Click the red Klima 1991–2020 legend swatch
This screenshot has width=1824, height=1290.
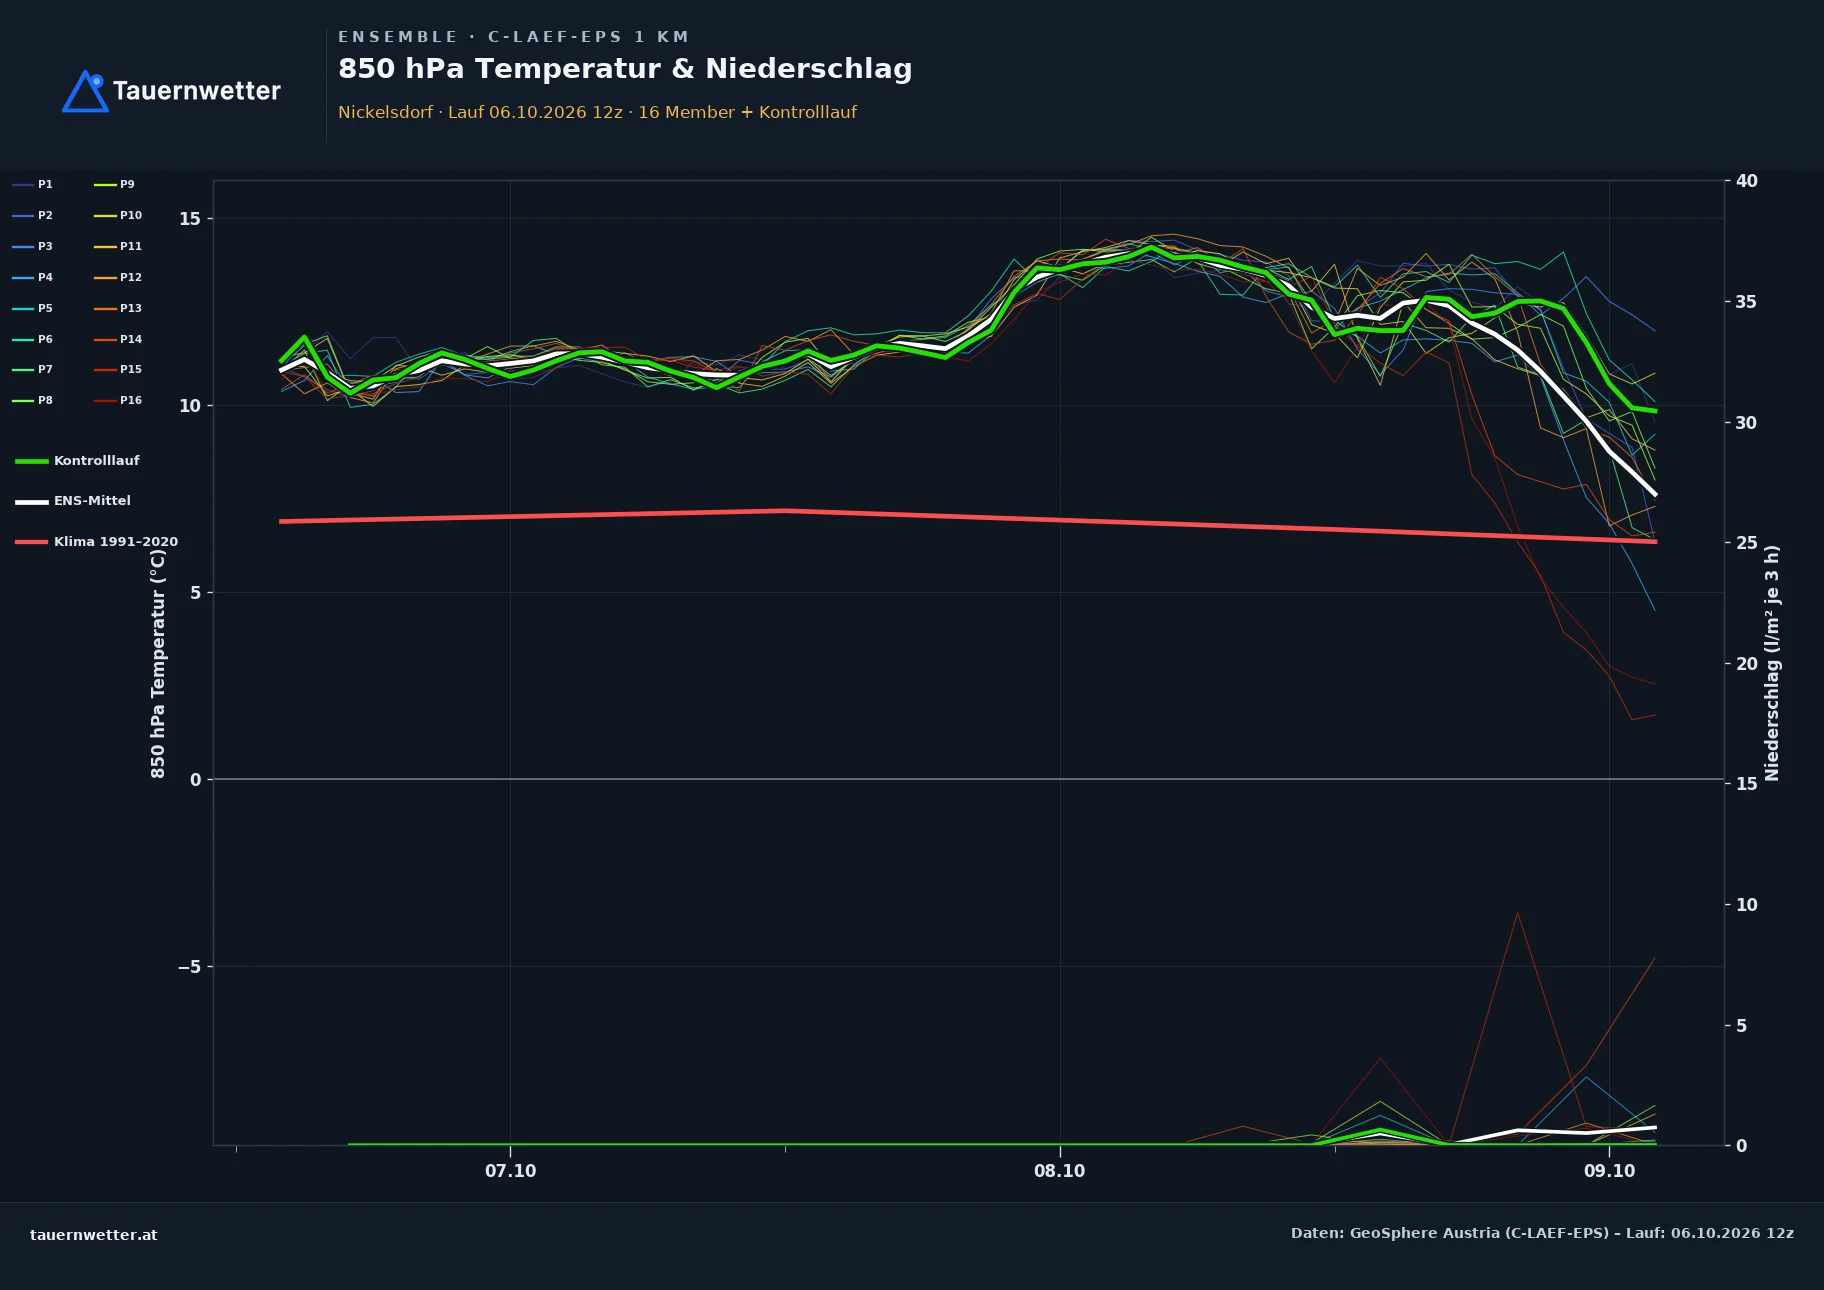tap(32, 542)
